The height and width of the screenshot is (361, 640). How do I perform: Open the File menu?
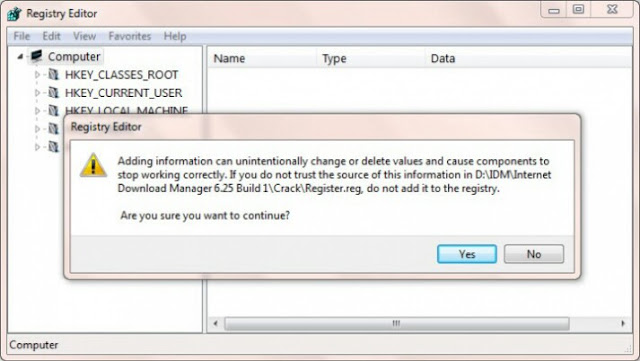(22, 36)
